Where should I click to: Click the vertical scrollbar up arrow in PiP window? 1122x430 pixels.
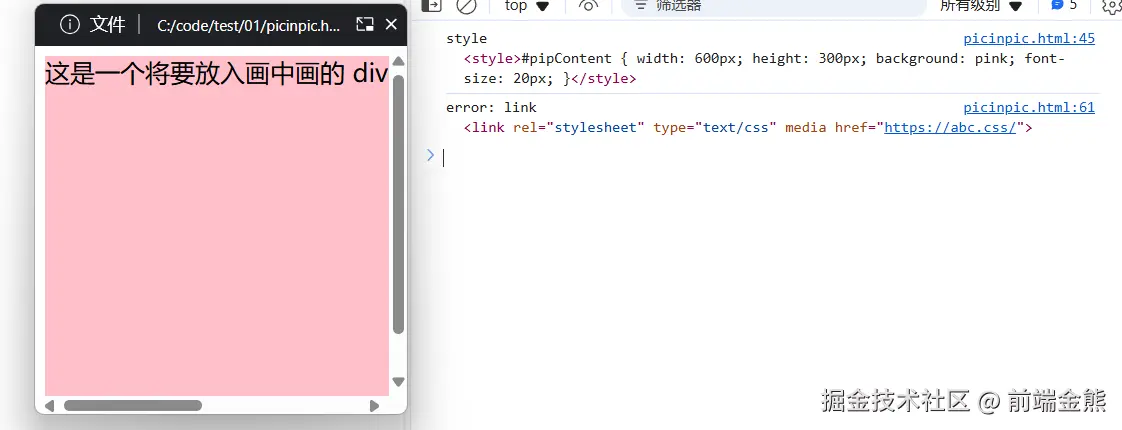click(x=399, y=62)
